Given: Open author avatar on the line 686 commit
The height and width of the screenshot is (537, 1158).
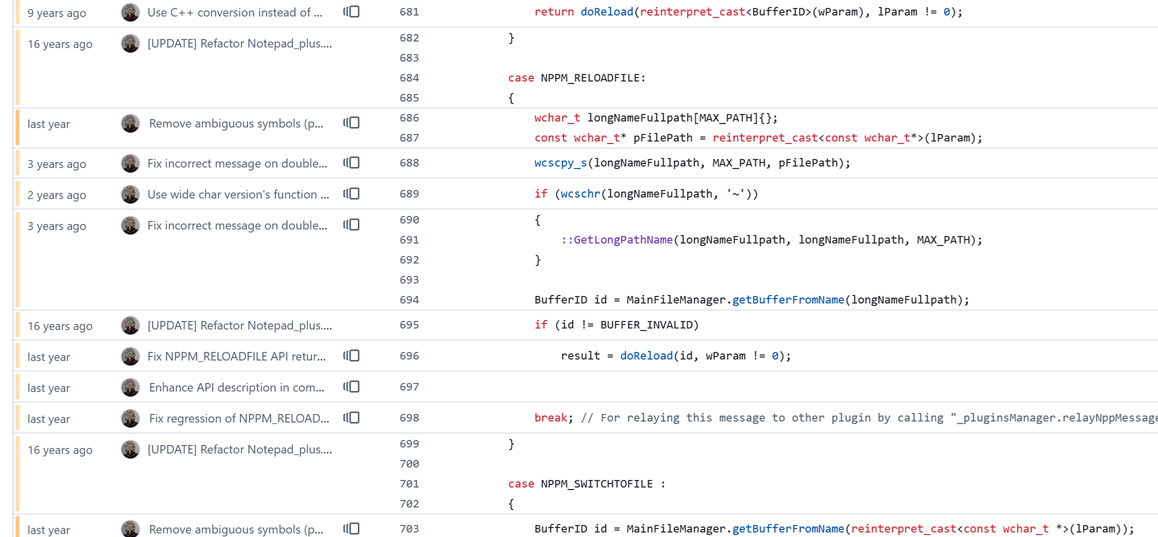Looking at the screenshot, I should pyautogui.click(x=130, y=123).
